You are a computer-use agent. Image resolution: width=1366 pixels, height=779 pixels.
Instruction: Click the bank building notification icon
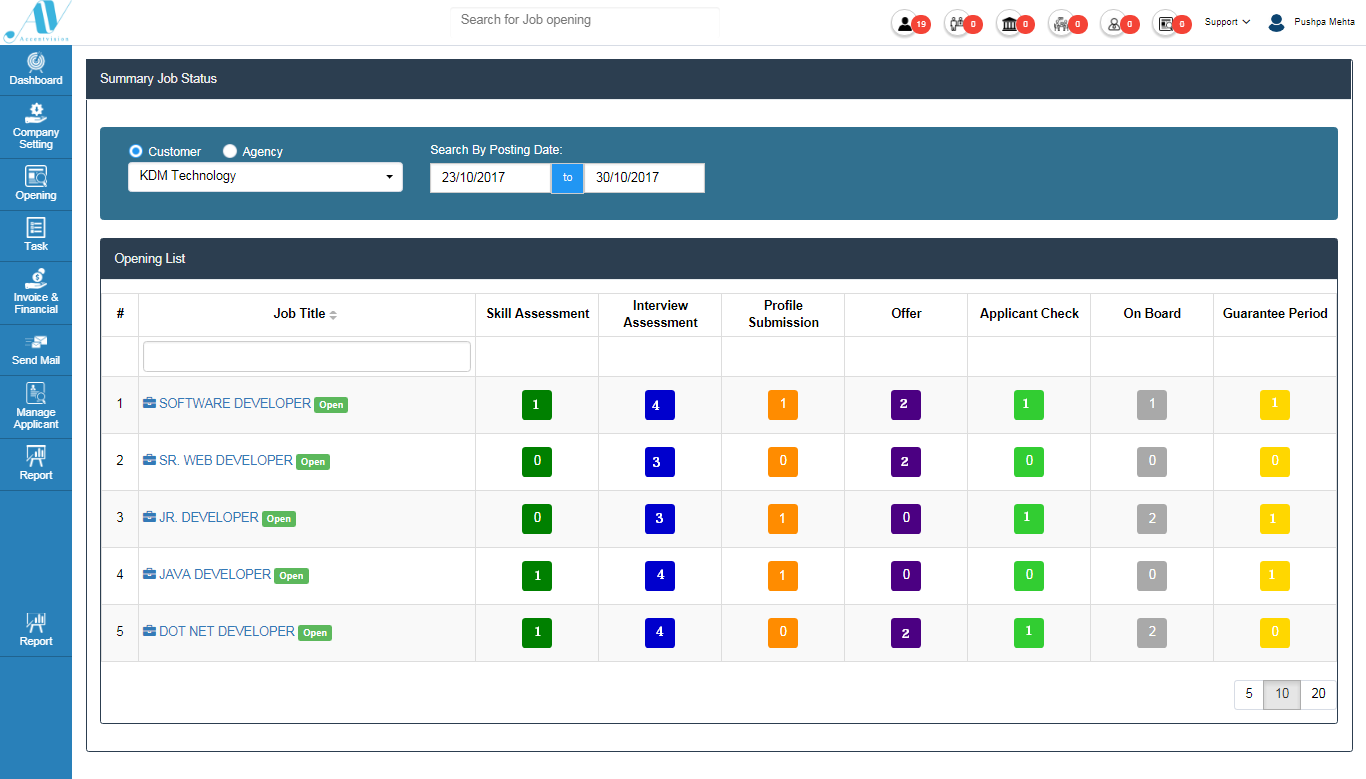click(x=1010, y=23)
